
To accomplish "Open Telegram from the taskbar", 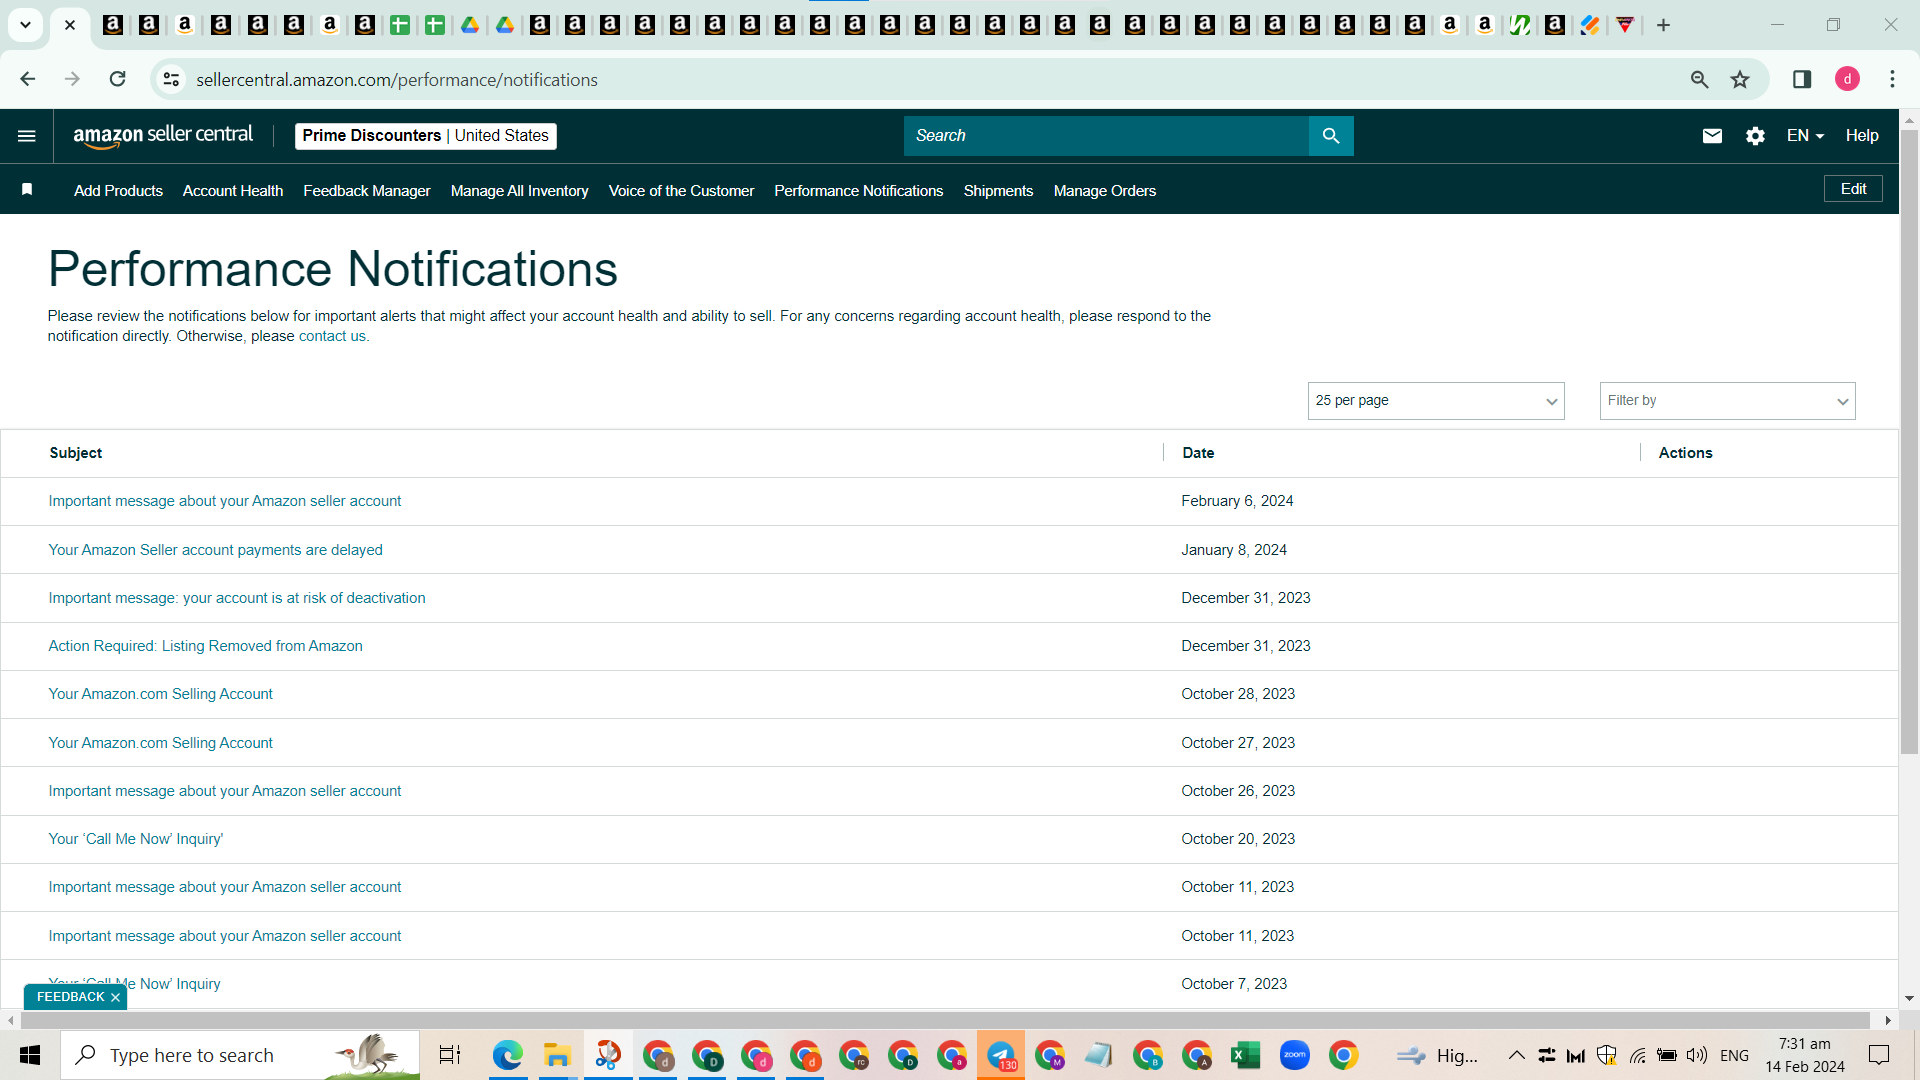I will [x=1001, y=1055].
